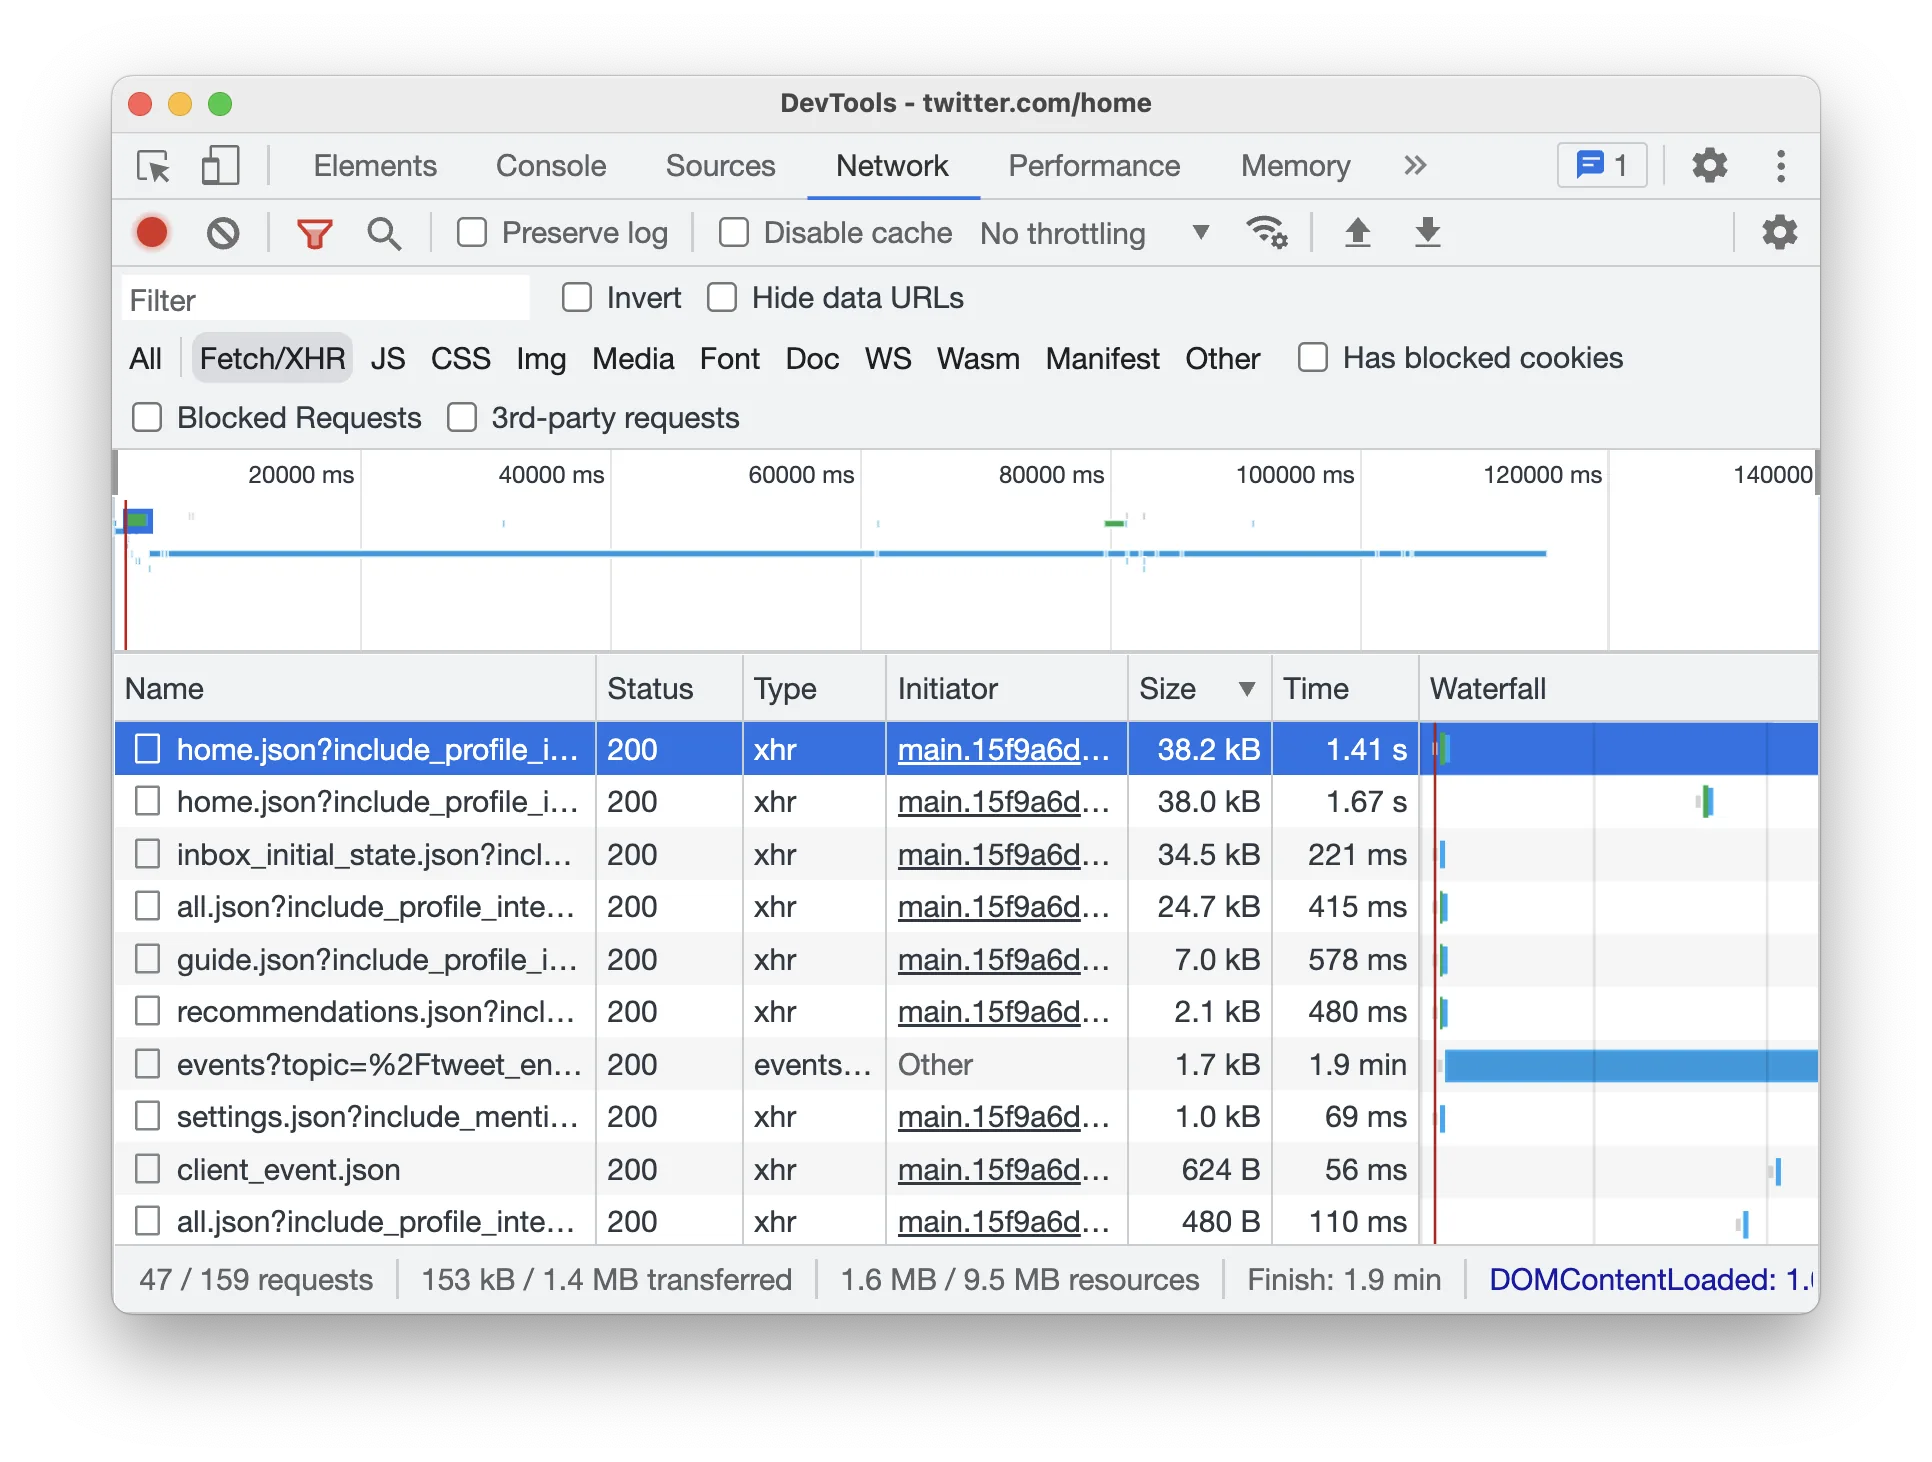Check 3rd-party requests checkbox
The height and width of the screenshot is (1462, 1932).
click(462, 418)
